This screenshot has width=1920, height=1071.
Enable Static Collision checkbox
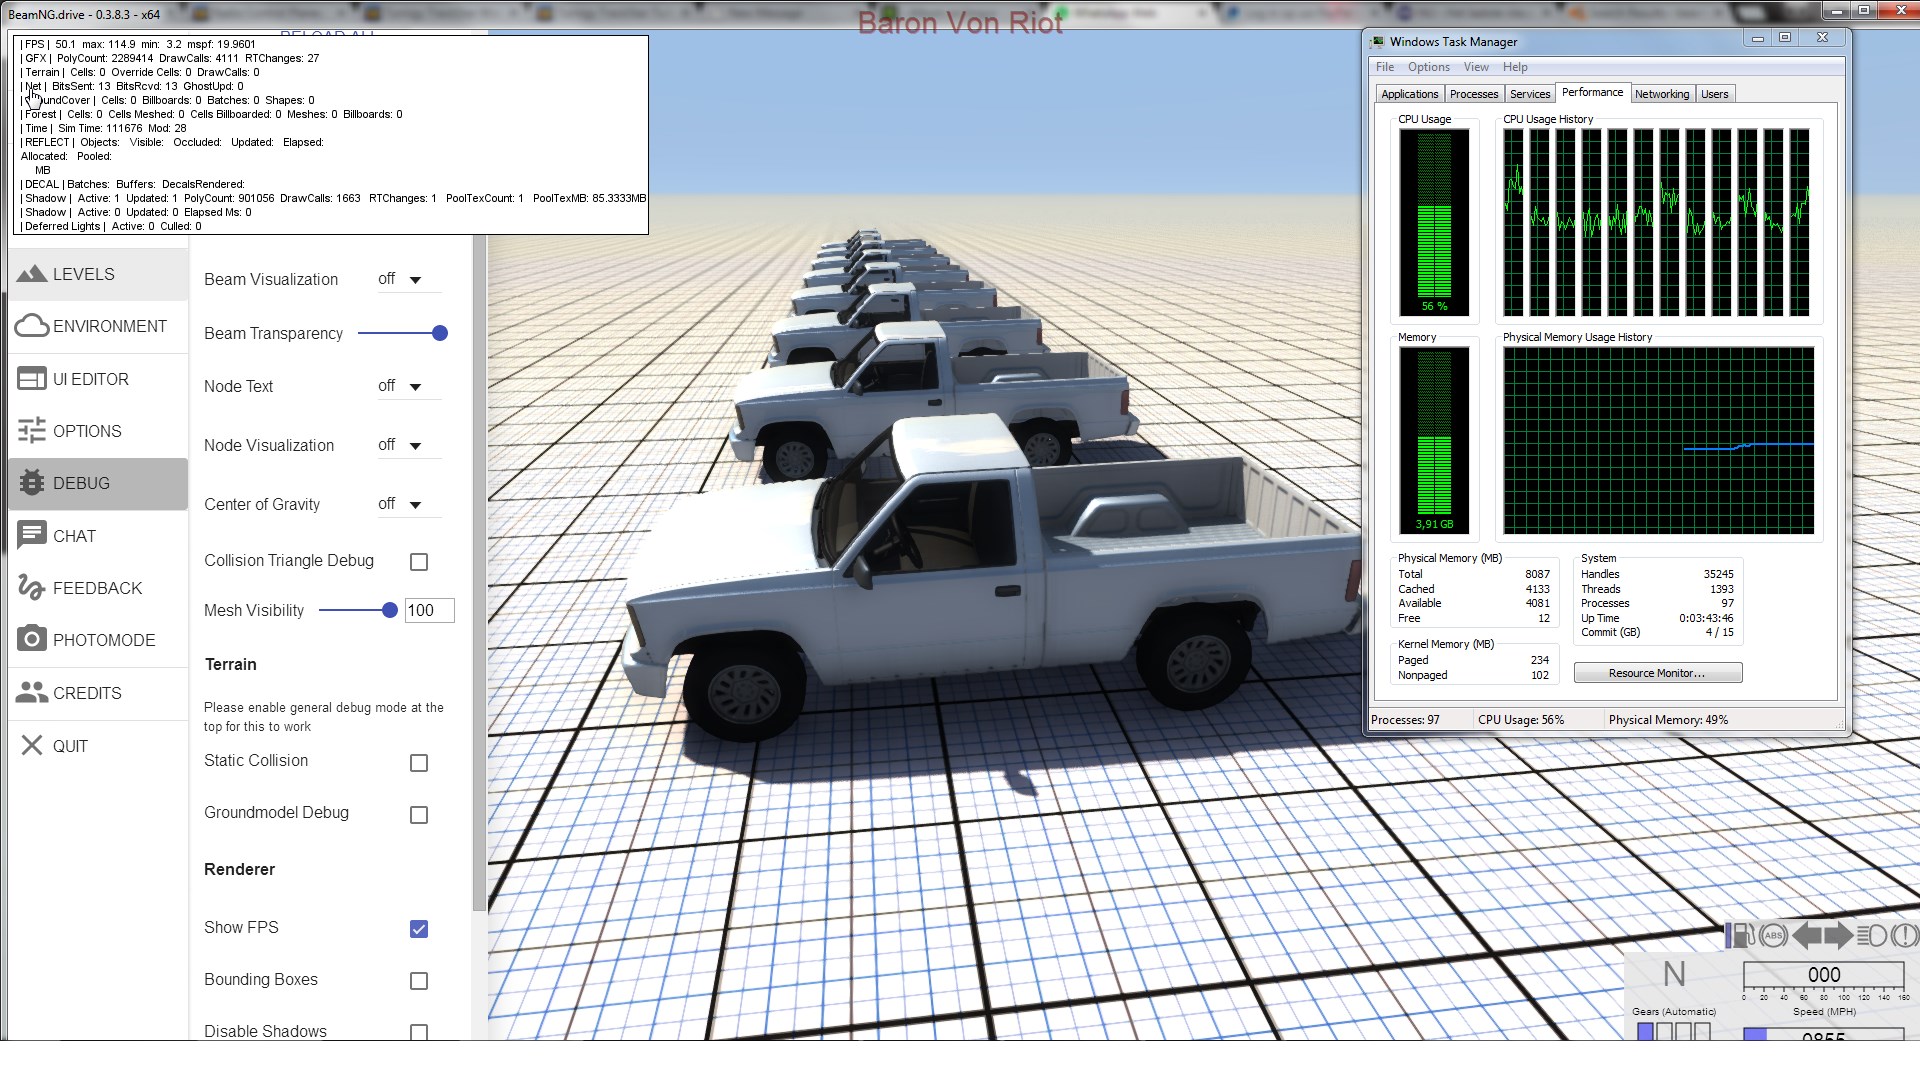click(x=419, y=763)
